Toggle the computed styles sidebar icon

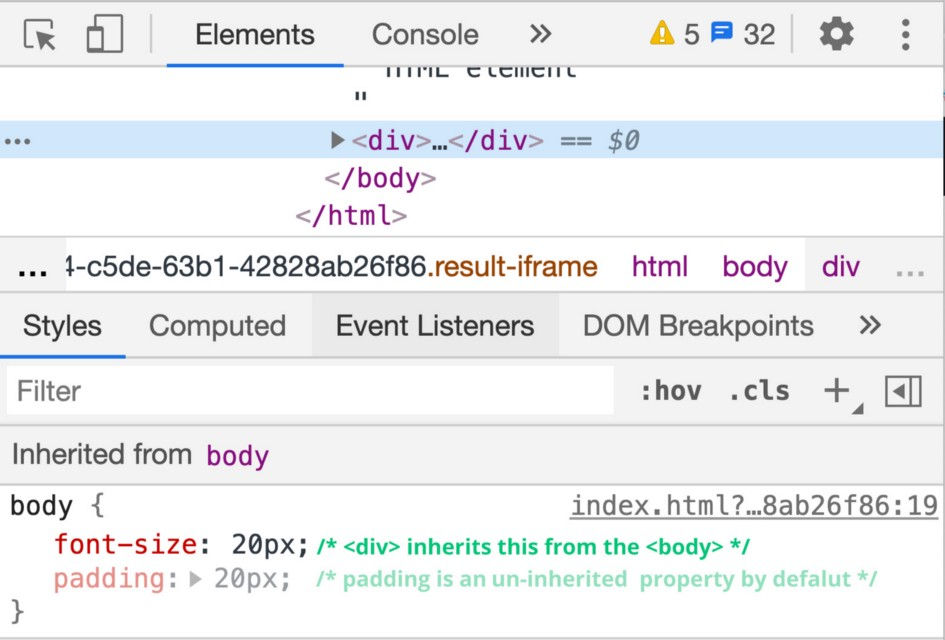click(903, 391)
